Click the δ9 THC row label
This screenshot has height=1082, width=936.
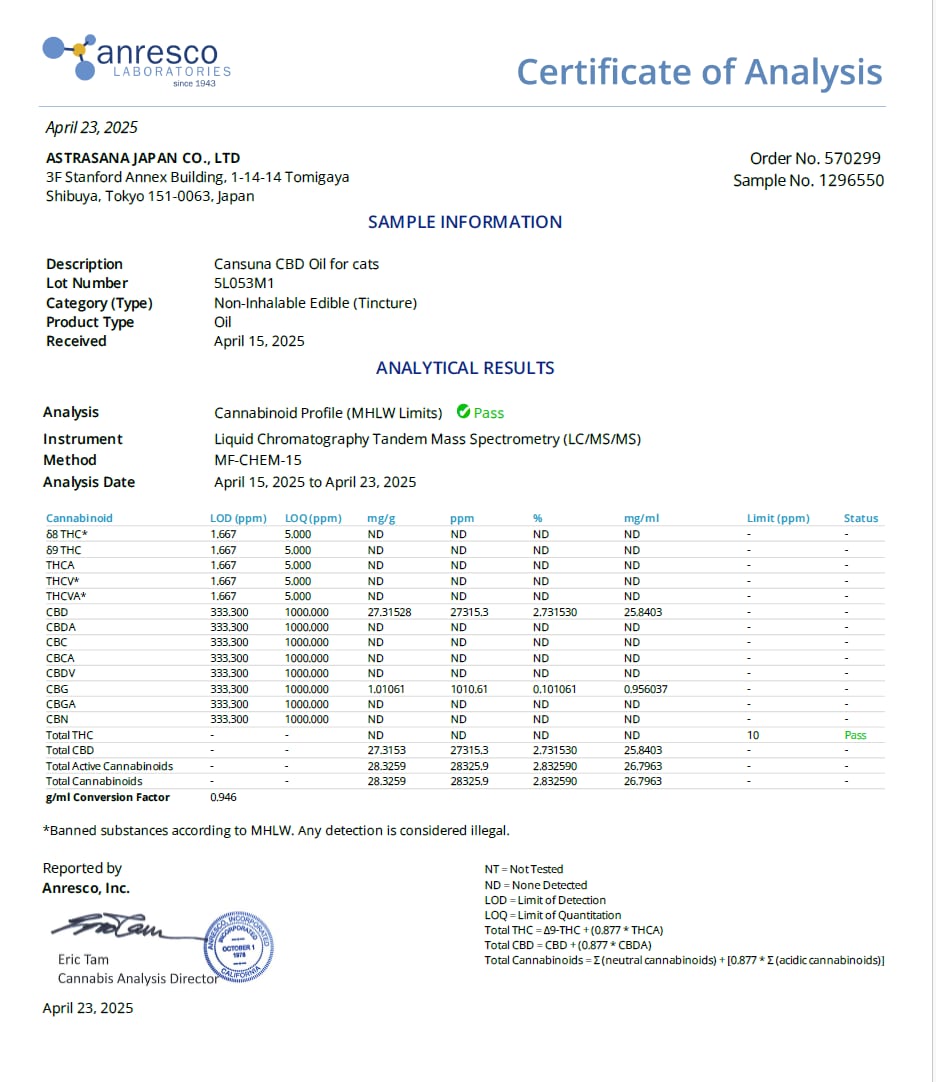pyautogui.click(x=64, y=550)
